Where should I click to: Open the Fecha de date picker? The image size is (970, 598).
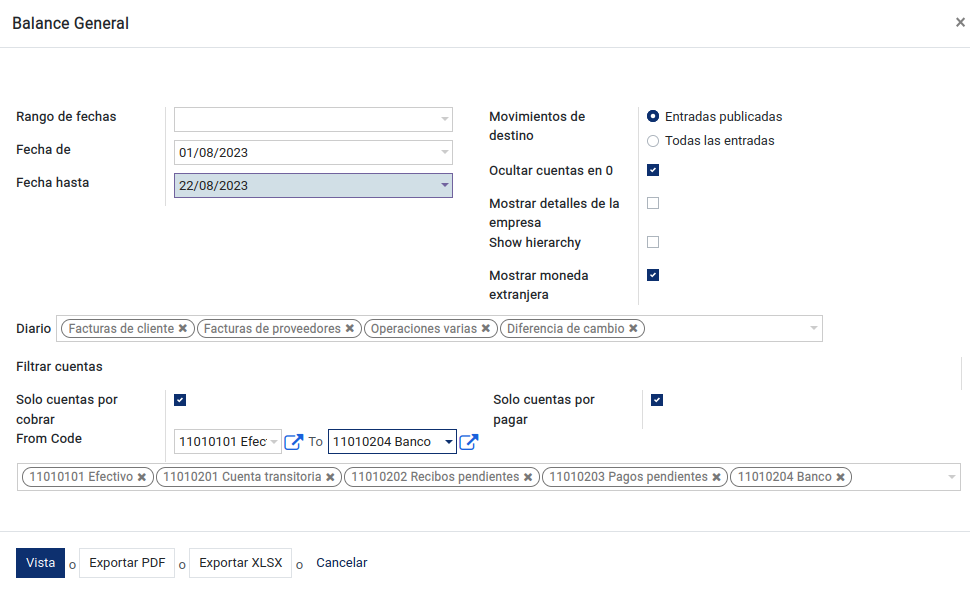tap(313, 153)
